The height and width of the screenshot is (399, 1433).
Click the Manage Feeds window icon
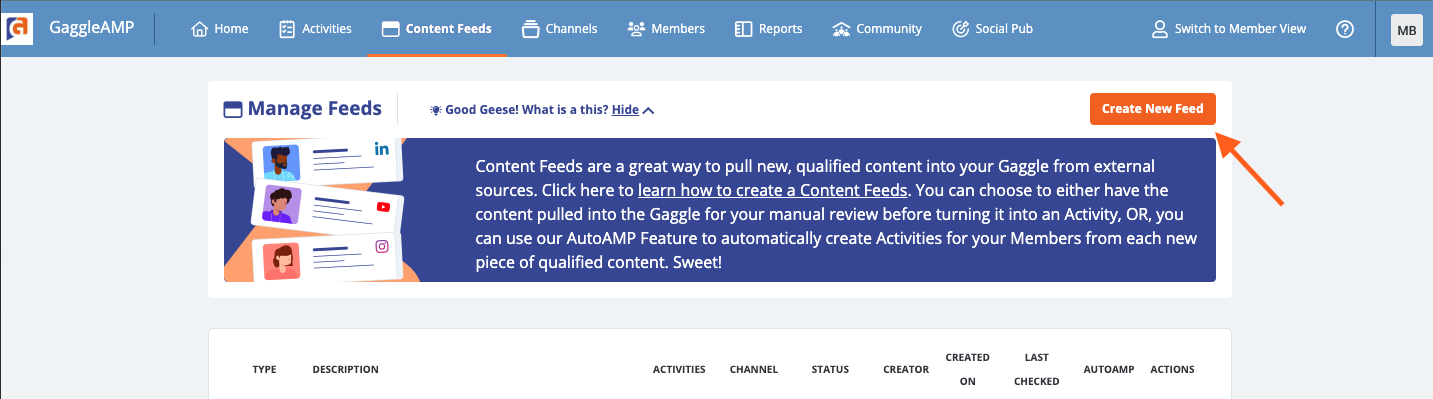(x=233, y=109)
